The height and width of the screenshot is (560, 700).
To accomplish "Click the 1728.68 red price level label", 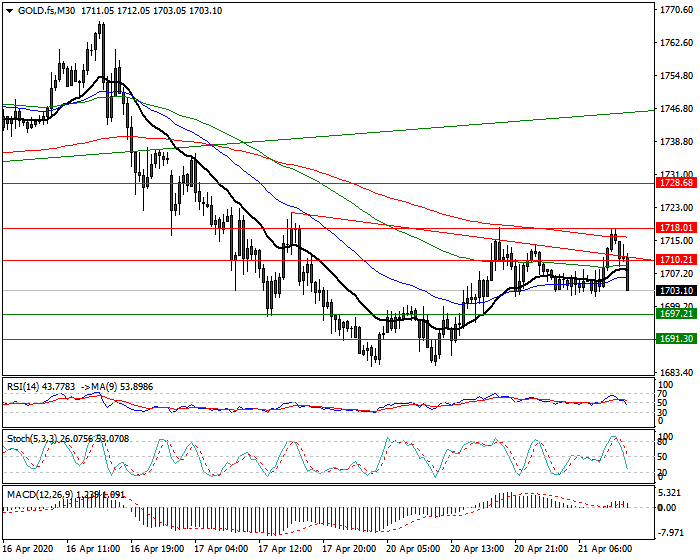I will pos(676,183).
